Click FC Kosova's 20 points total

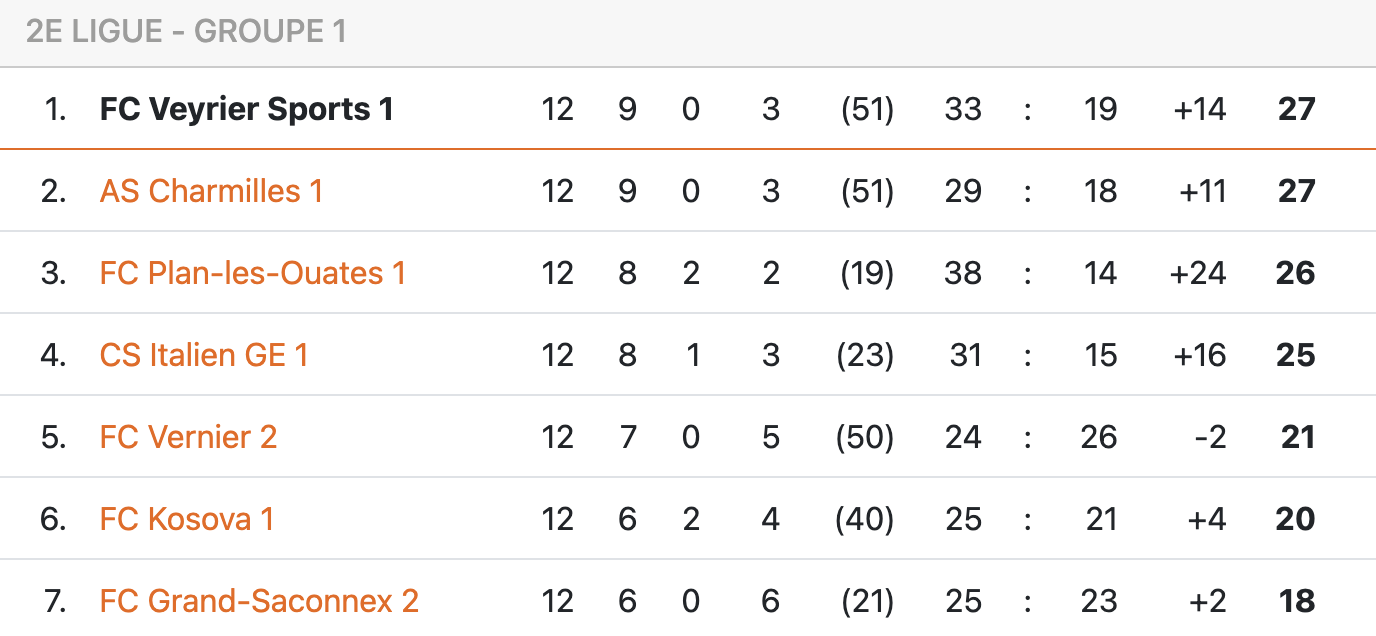point(1296,519)
